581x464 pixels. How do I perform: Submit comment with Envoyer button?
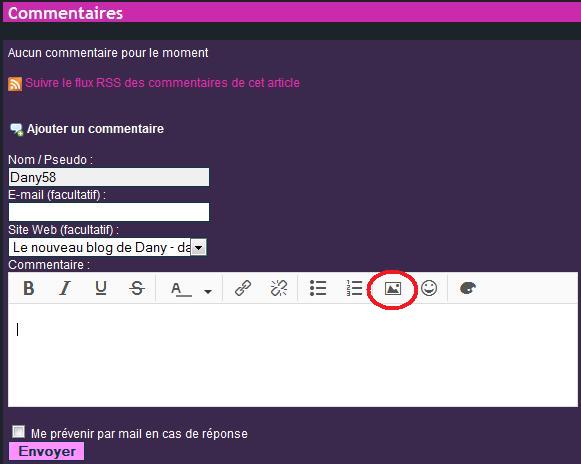coord(47,451)
